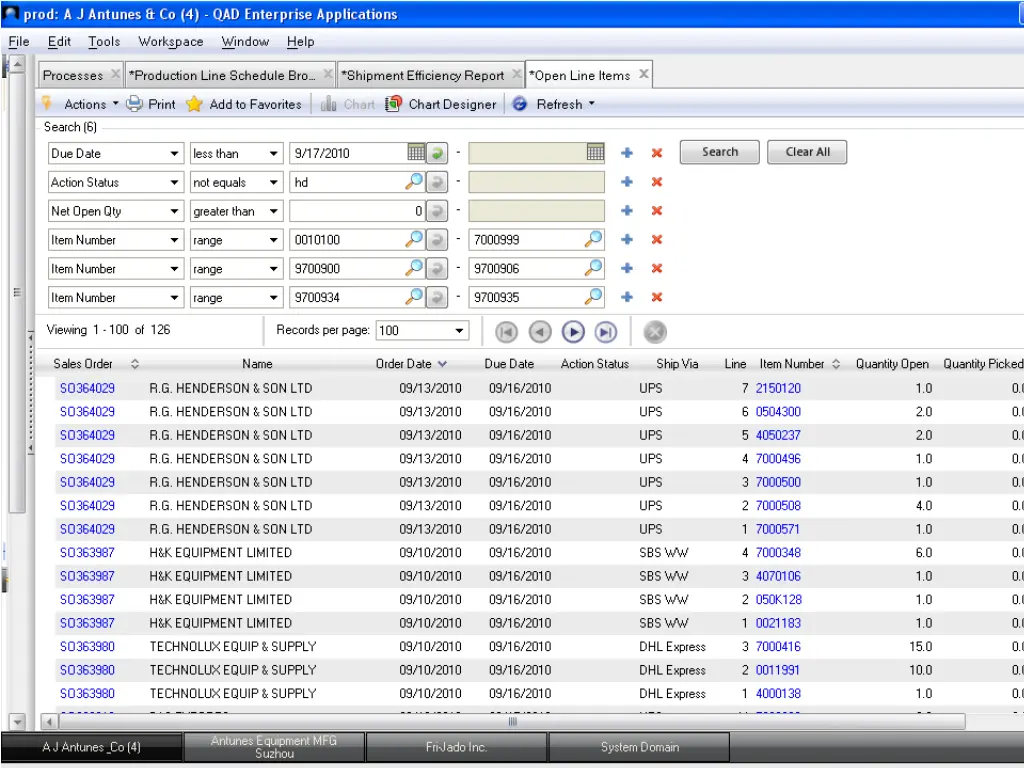Image resolution: width=1024 pixels, height=768 pixels.
Task: Click the Add to Favorites star
Action: coord(194,104)
